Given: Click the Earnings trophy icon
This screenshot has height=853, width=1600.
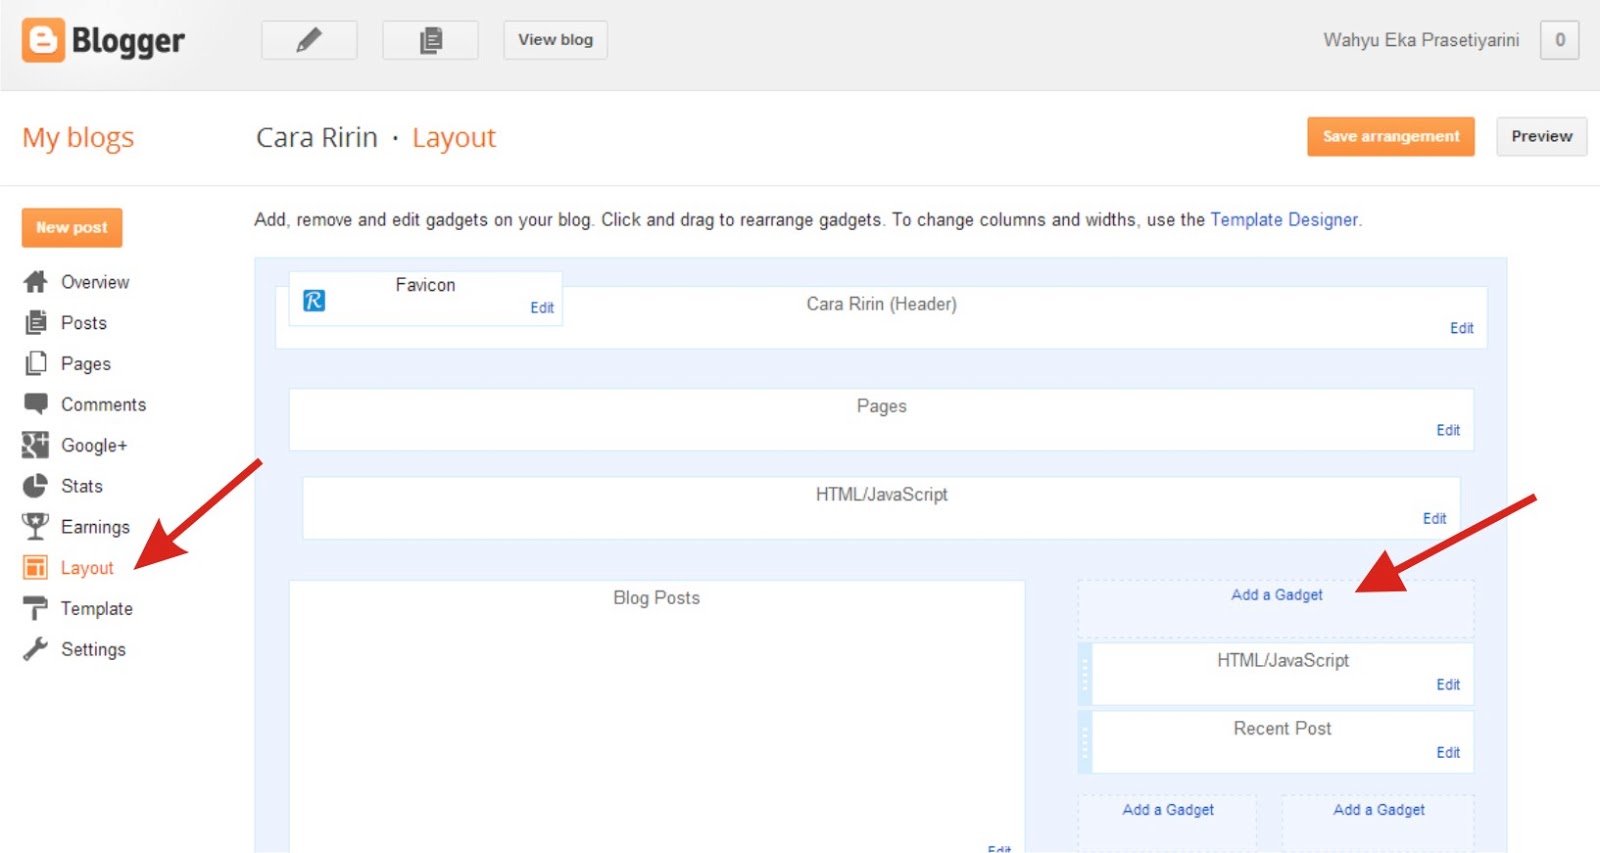Looking at the screenshot, I should tap(35, 526).
